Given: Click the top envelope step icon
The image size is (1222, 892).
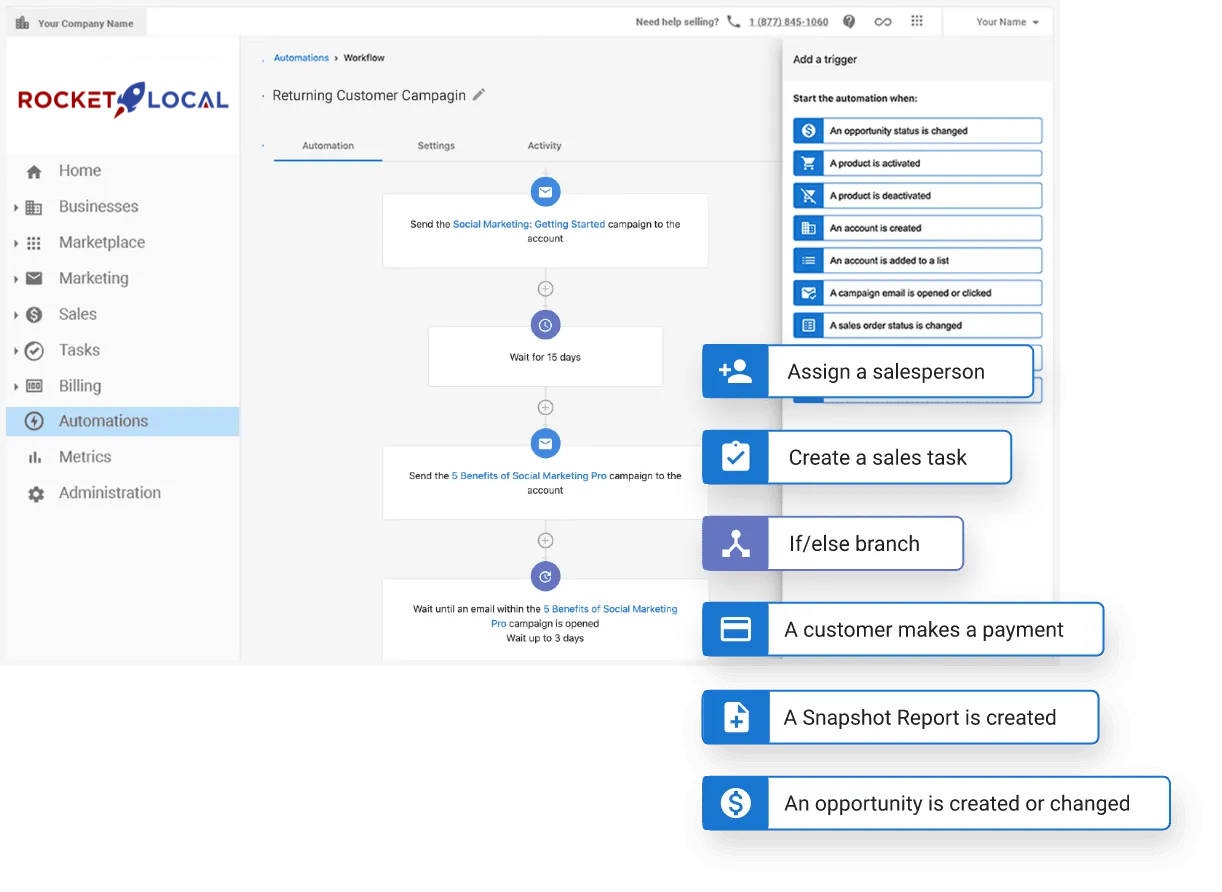Looking at the screenshot, I should click(545, 192).
